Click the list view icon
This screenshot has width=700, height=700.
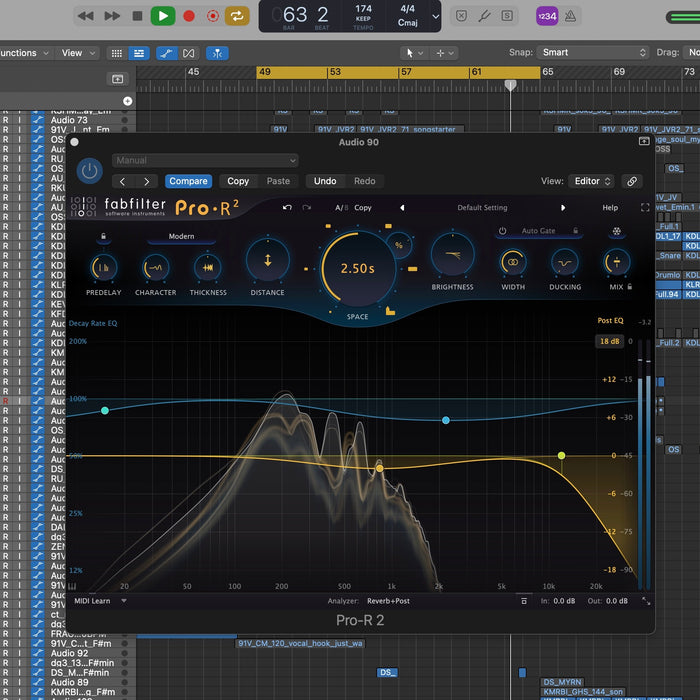(x=139, y=54)
